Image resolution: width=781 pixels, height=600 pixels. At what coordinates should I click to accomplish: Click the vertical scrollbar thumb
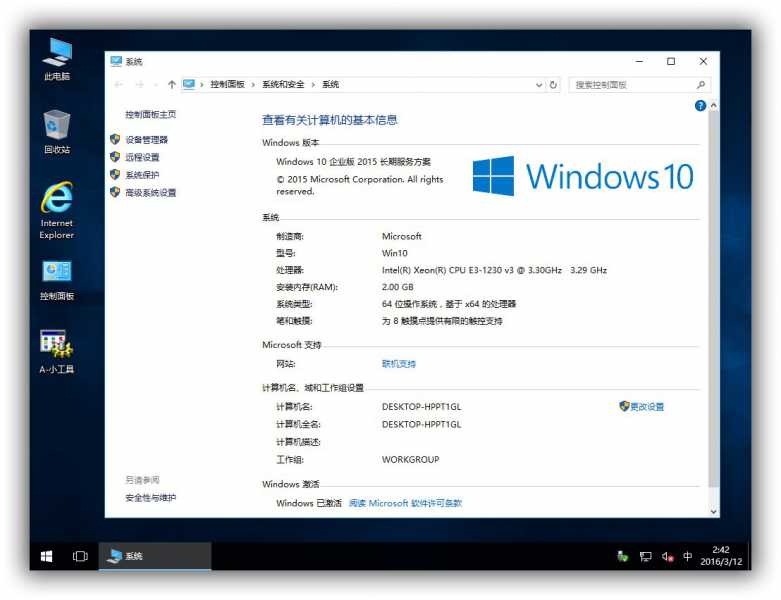click(713, 299)
